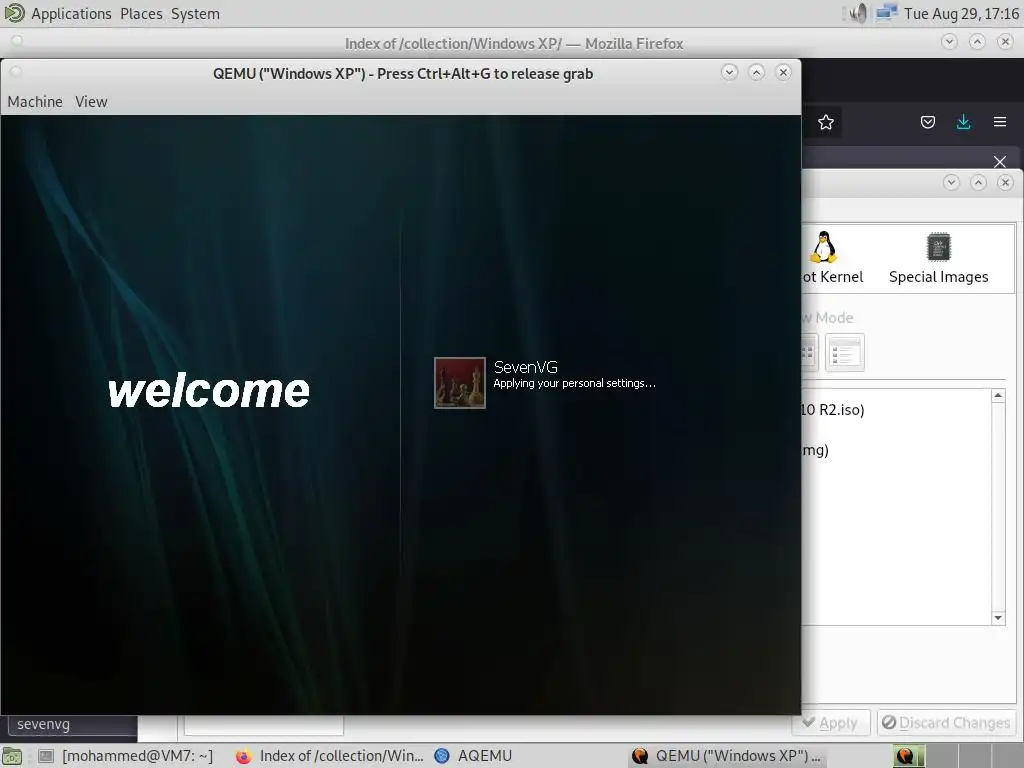This screenshot has height=768, width=1024.
Task: Switch to mohammed@VM7 terminal in taskbar
Action: (x=127, y=756)
